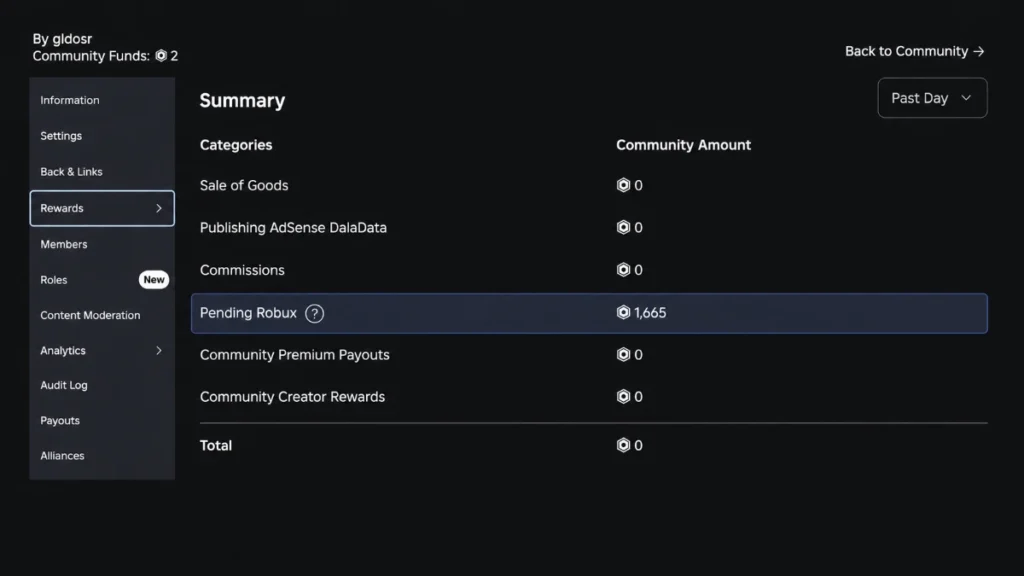Open the Information sidebar section

[102, 100]
